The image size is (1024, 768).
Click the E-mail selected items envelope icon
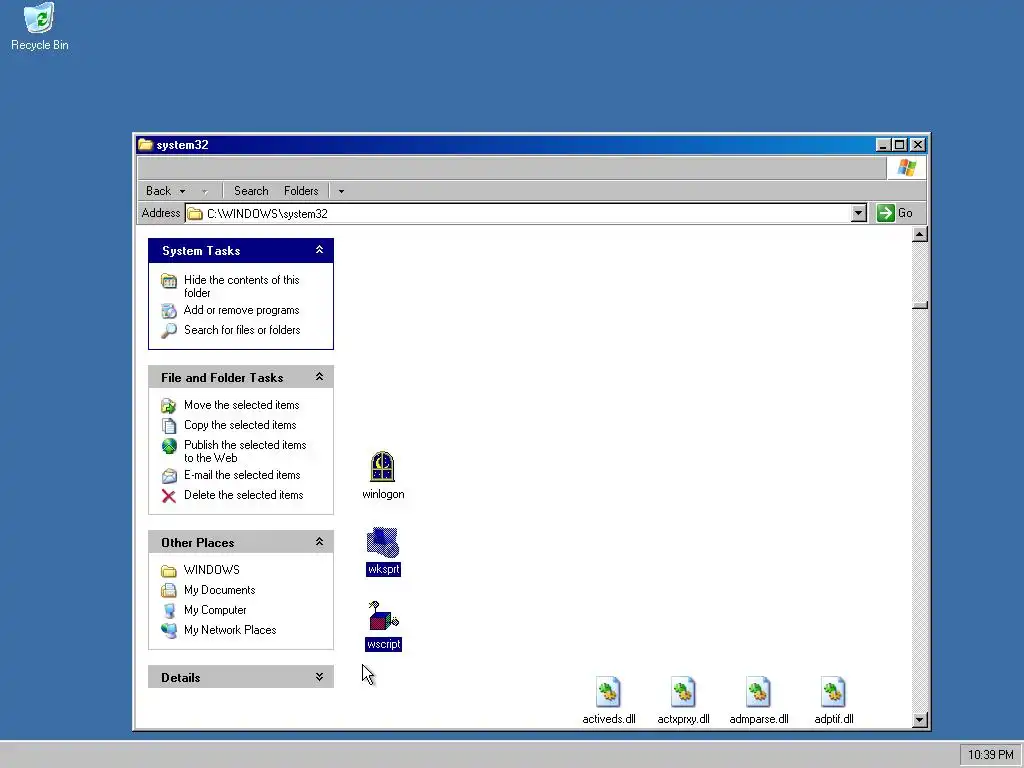[x=168, y=476]
